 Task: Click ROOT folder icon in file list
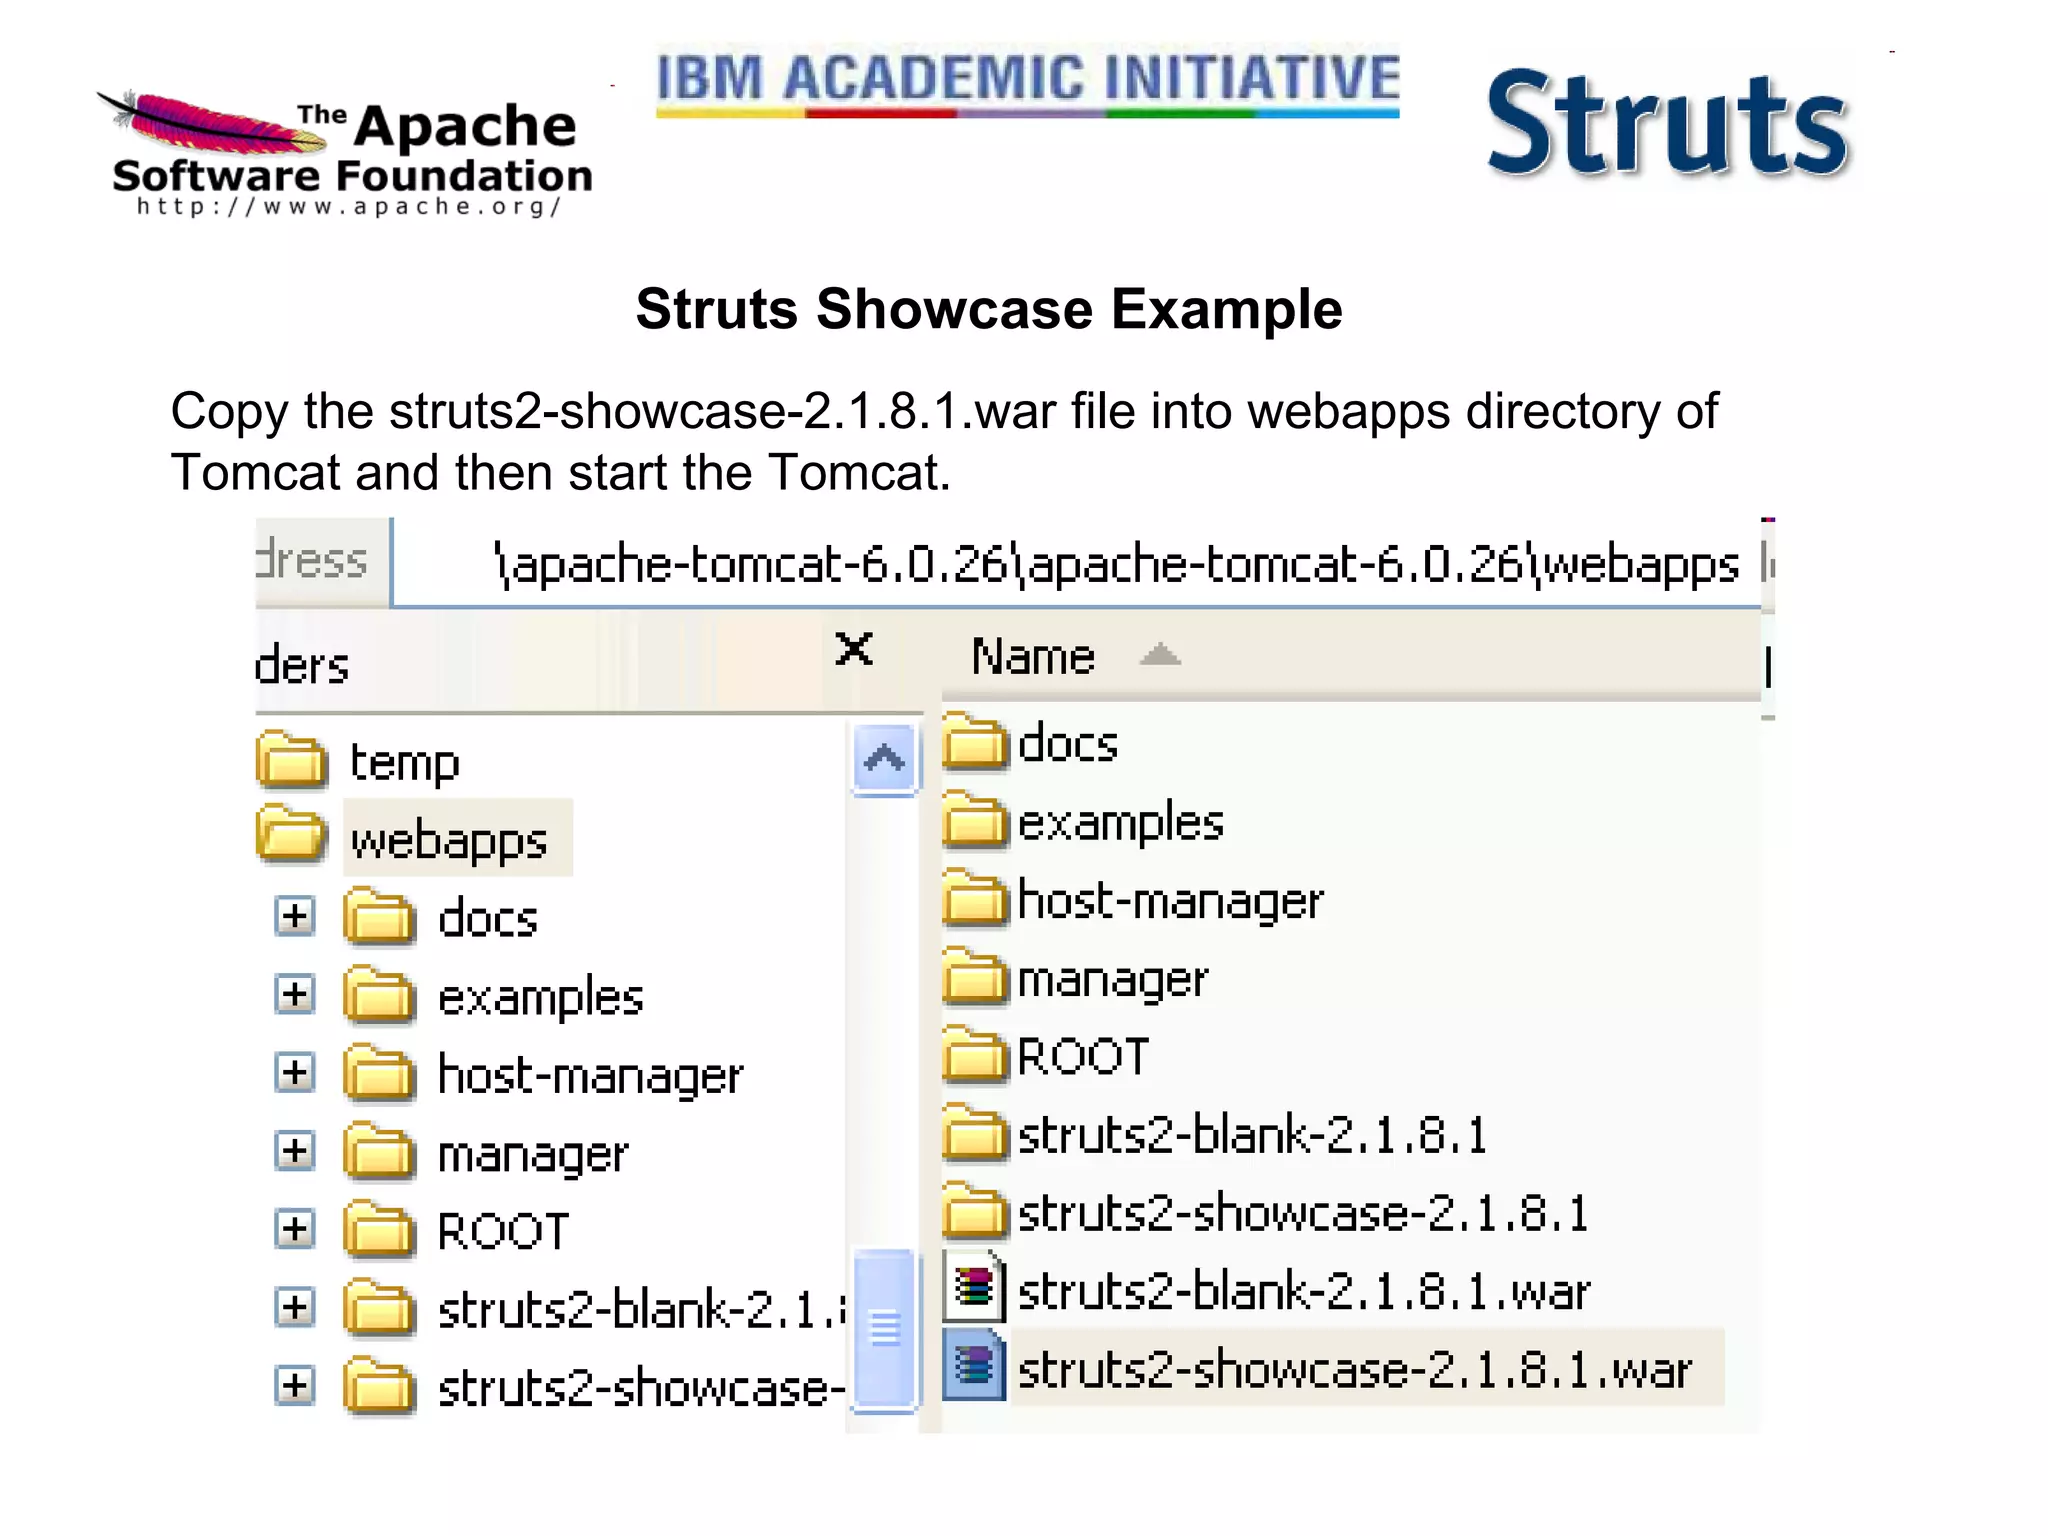point(975,1054)
